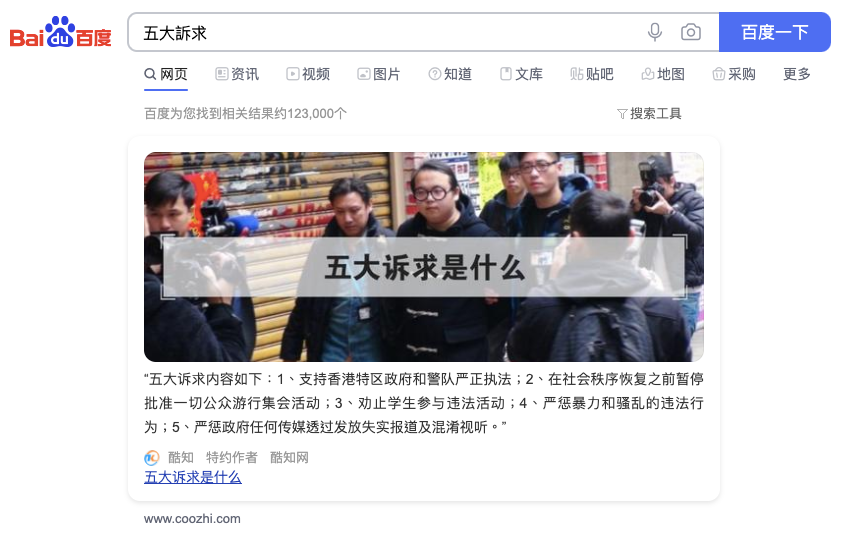
Task: Click the www.coozhi.com URL
Action: coord(192,519)
